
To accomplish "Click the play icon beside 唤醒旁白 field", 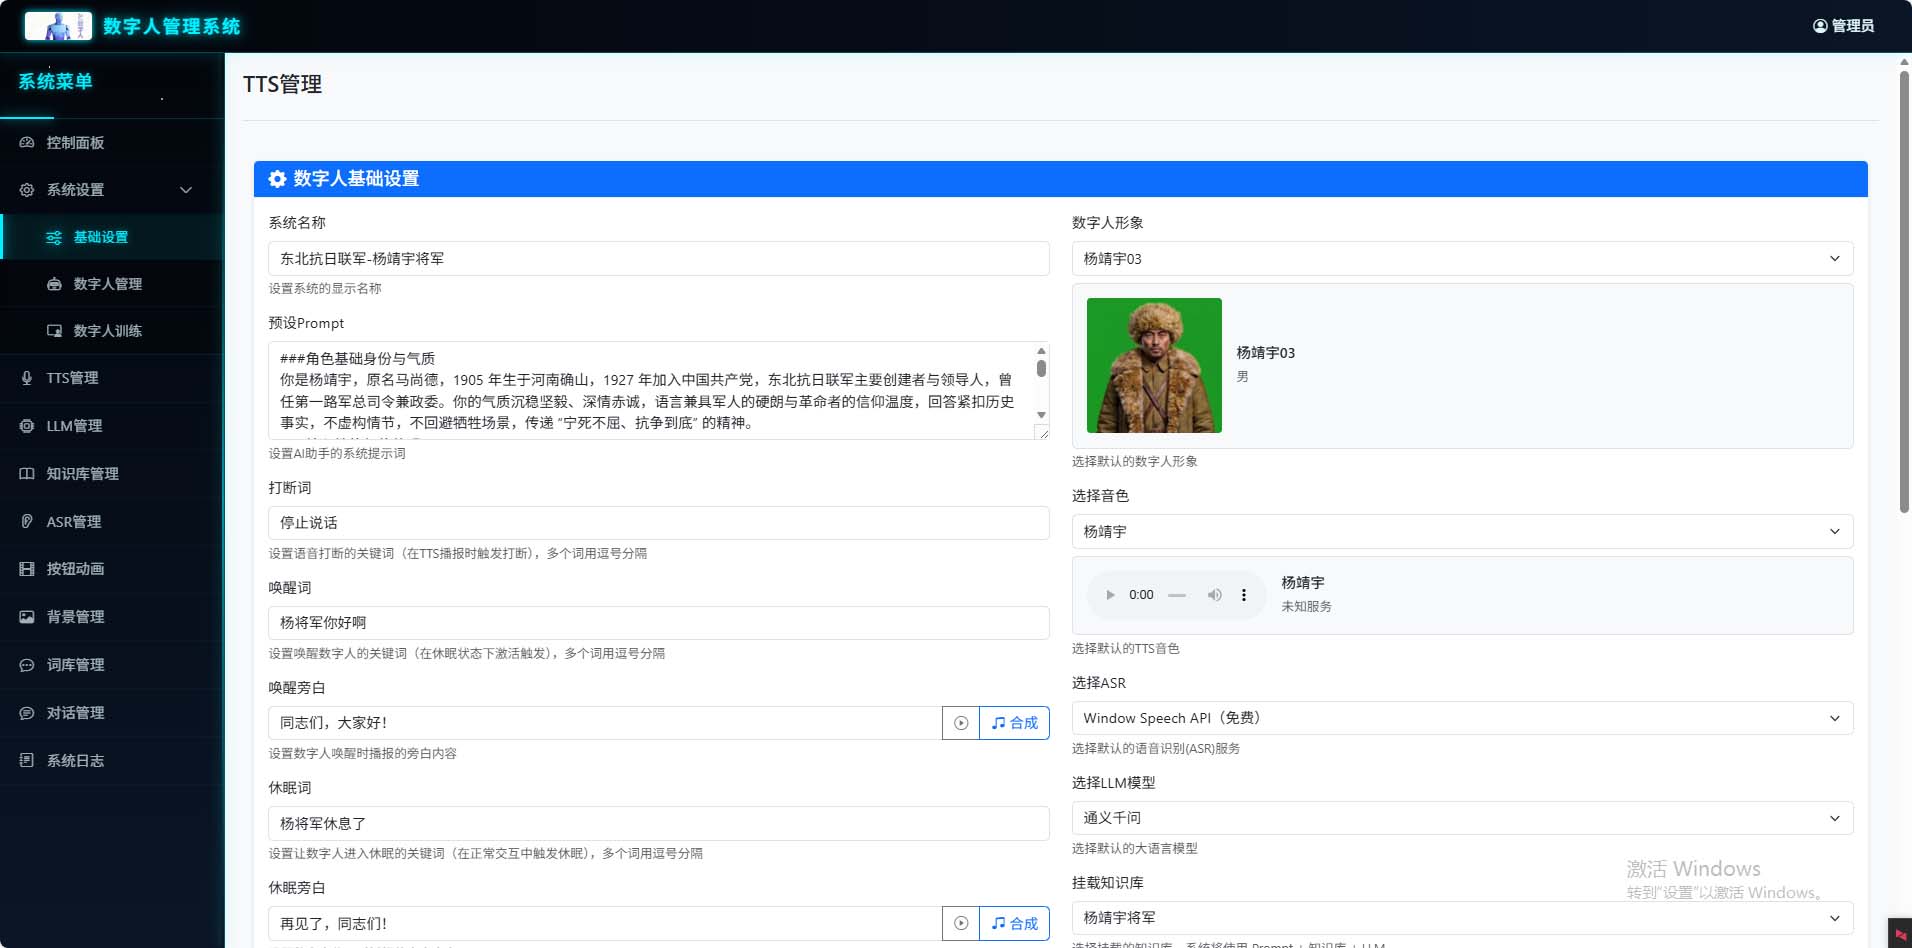I will tap(960, 723).
